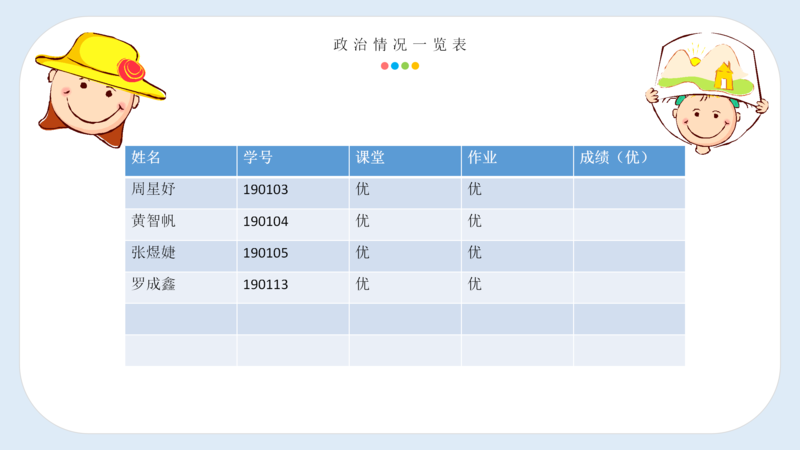
Task: Select the 课堂 header cell
Action: coord(405,161)
